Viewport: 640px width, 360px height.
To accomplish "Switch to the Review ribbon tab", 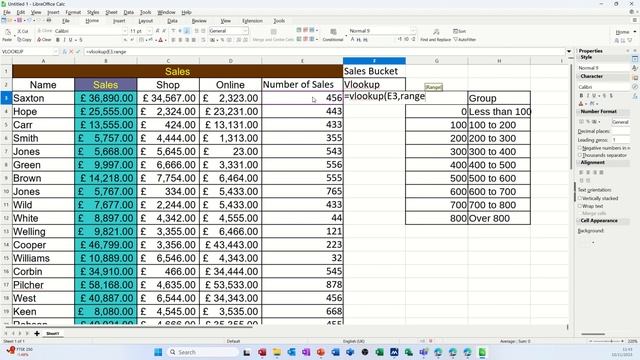I will click(199, 20).
